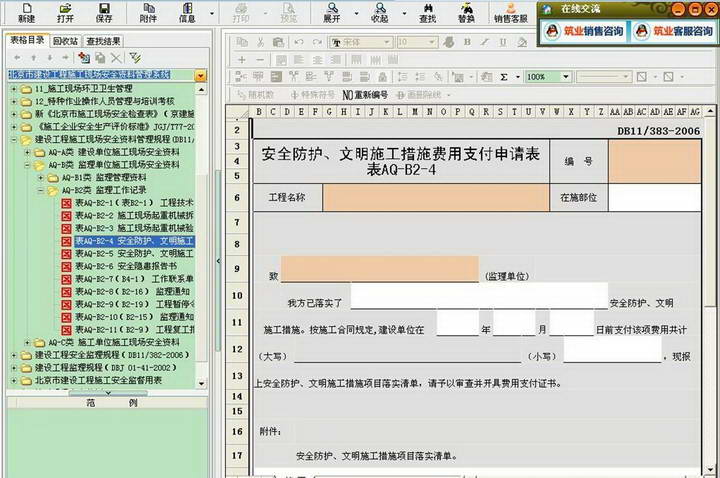Click the spreadsheet scrollbar up arrow
Viewport: 720px width, 478px height.
pyautogui.click(x=710, y=112)
